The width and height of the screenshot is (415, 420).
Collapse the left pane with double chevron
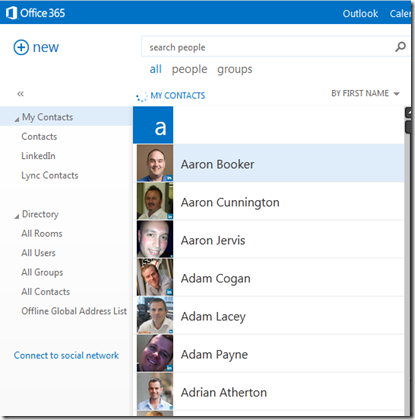pos(20,94)
